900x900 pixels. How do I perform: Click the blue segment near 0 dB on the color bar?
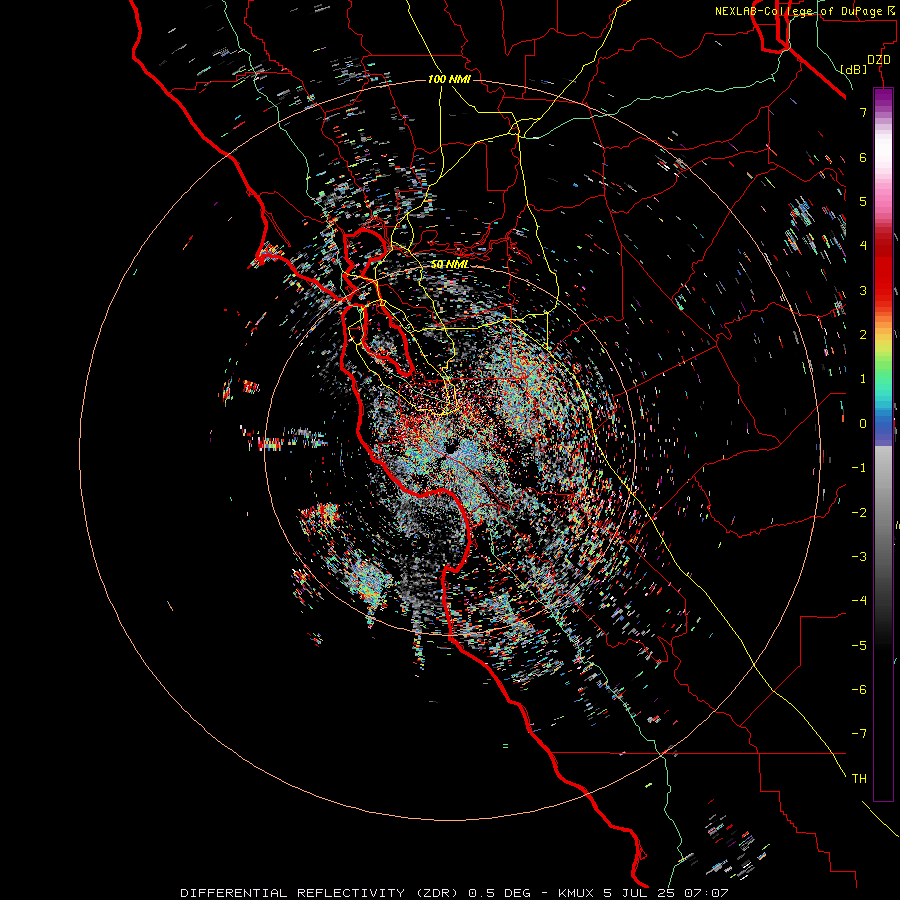tap(883, 428)
